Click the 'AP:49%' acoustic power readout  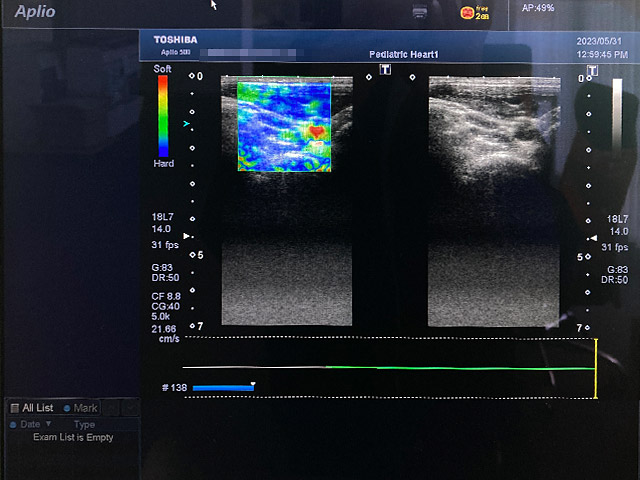(x=538, y=8)
